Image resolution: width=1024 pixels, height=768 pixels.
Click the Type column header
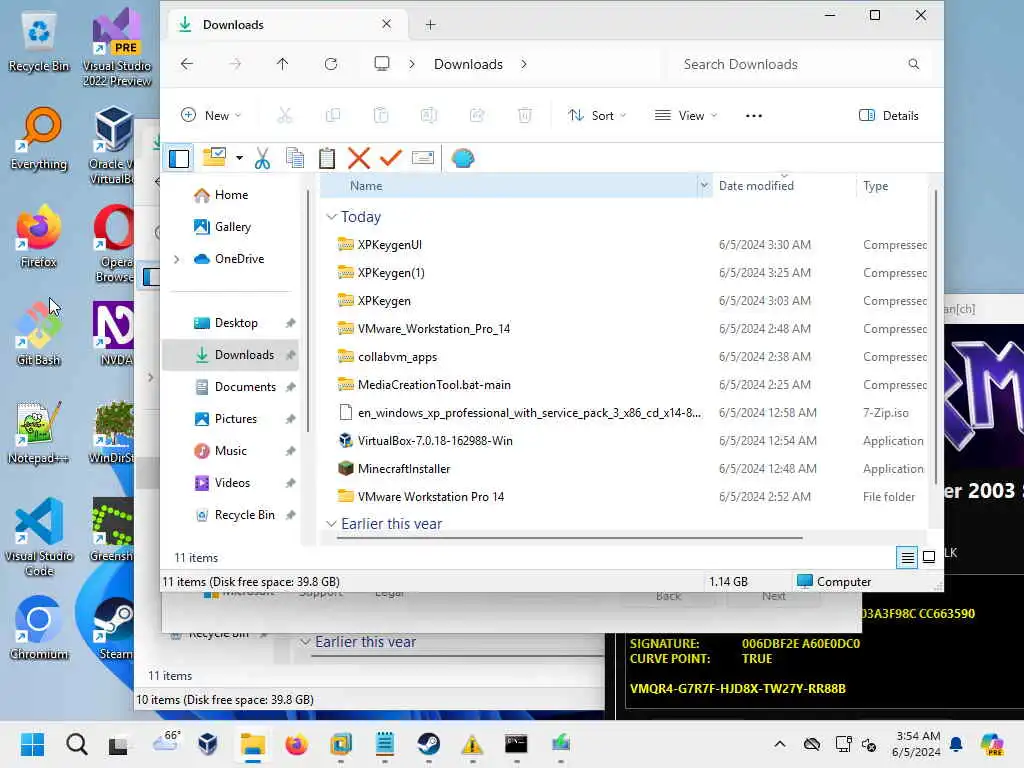click(x=876, y=186)
